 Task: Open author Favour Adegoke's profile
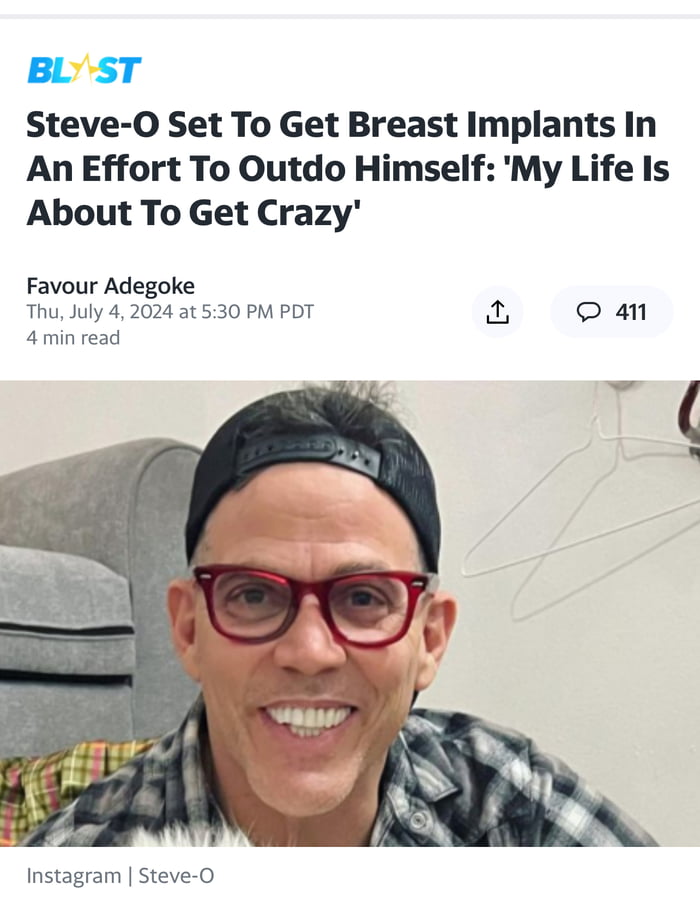[110, 286]
